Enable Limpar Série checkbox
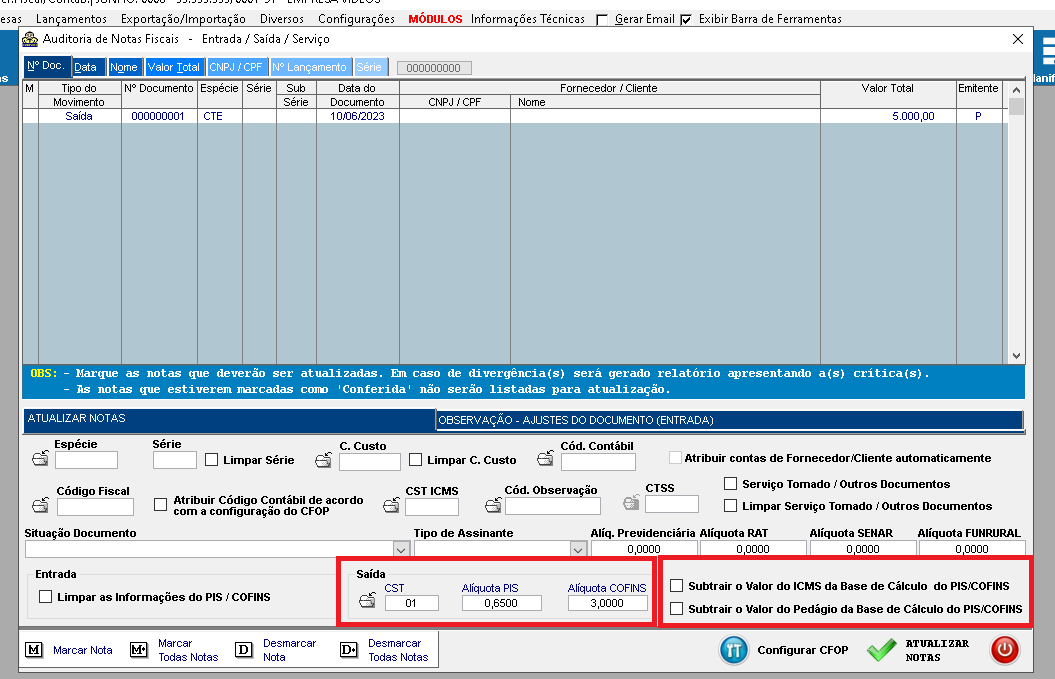Screen dimensions: 1055x679 click(x=211, y=460)
